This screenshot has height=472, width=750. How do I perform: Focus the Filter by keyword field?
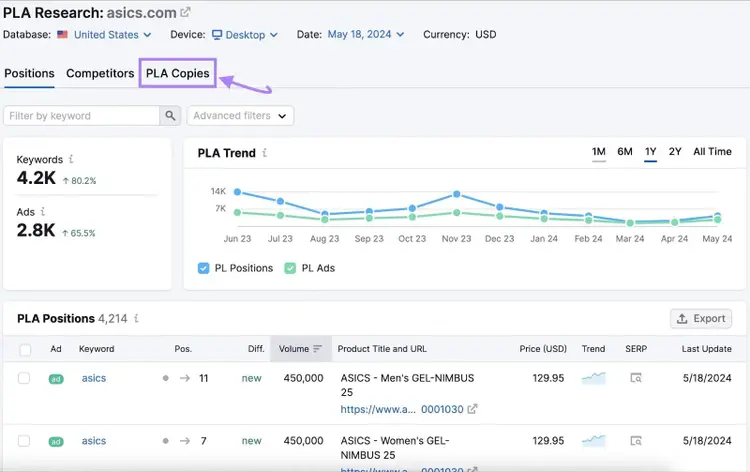pyautogui.click(x=81, y=116)
